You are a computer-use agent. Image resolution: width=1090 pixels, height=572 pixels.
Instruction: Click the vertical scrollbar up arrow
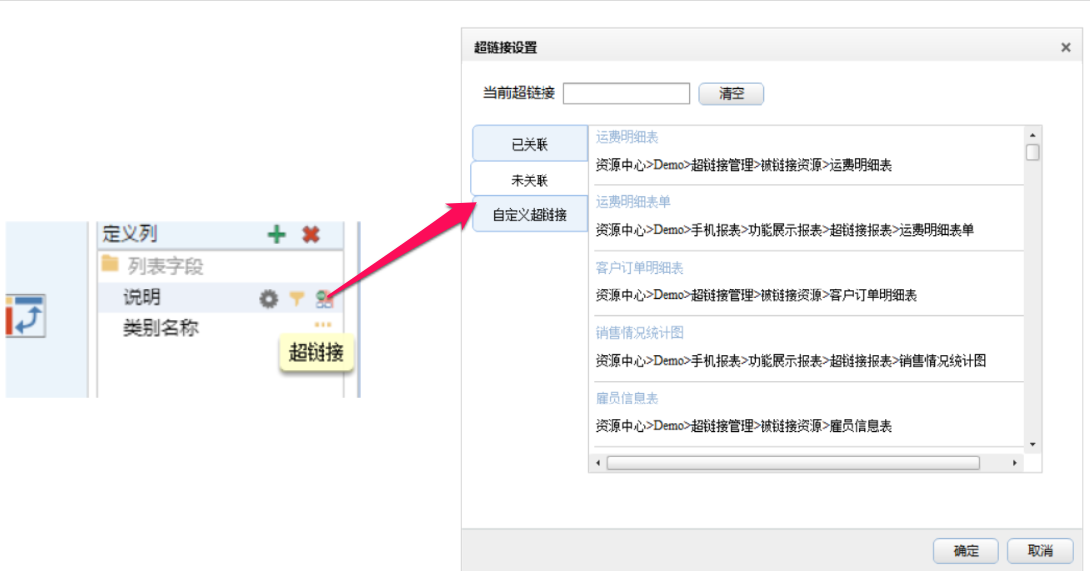[x=1032, y=135]
